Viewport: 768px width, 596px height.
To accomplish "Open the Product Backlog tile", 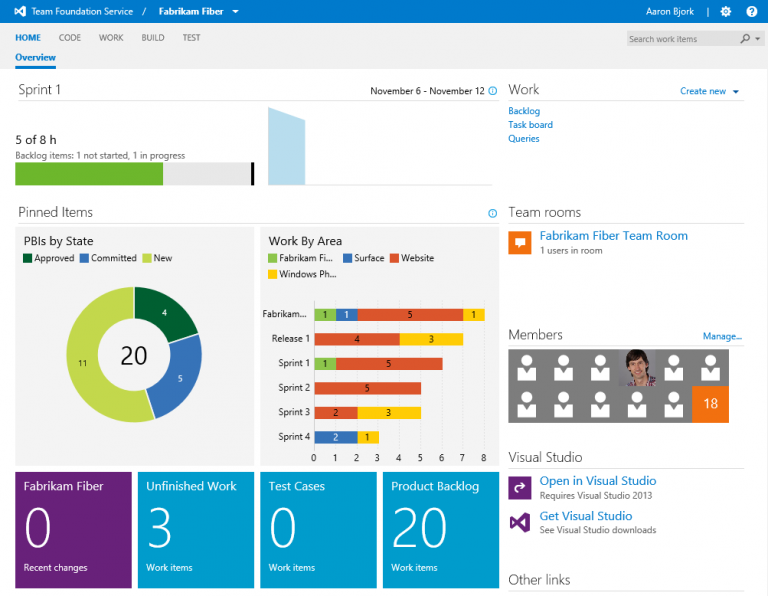I will tap(440, 530).
